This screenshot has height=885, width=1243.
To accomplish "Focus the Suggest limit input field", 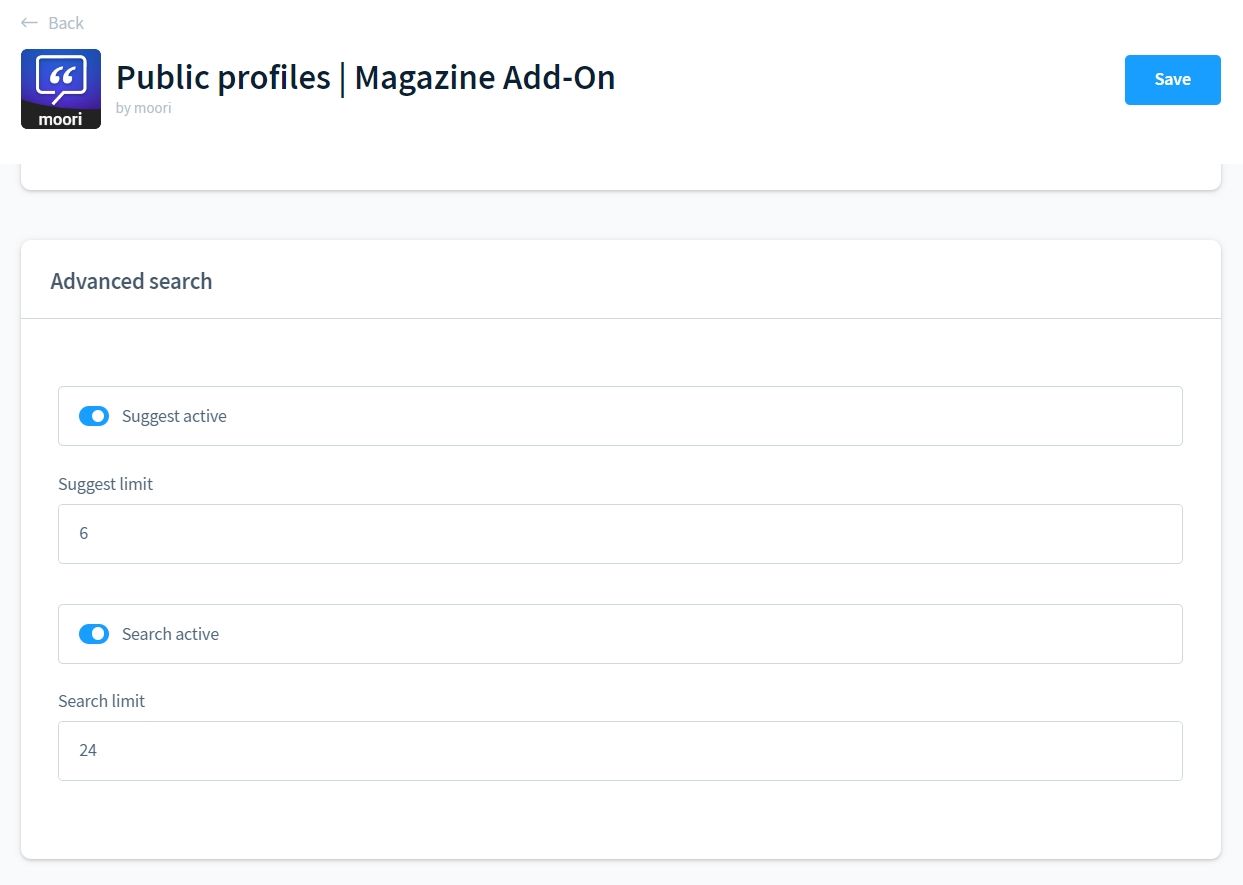I will pyautogui.click(x=620, y=534).
